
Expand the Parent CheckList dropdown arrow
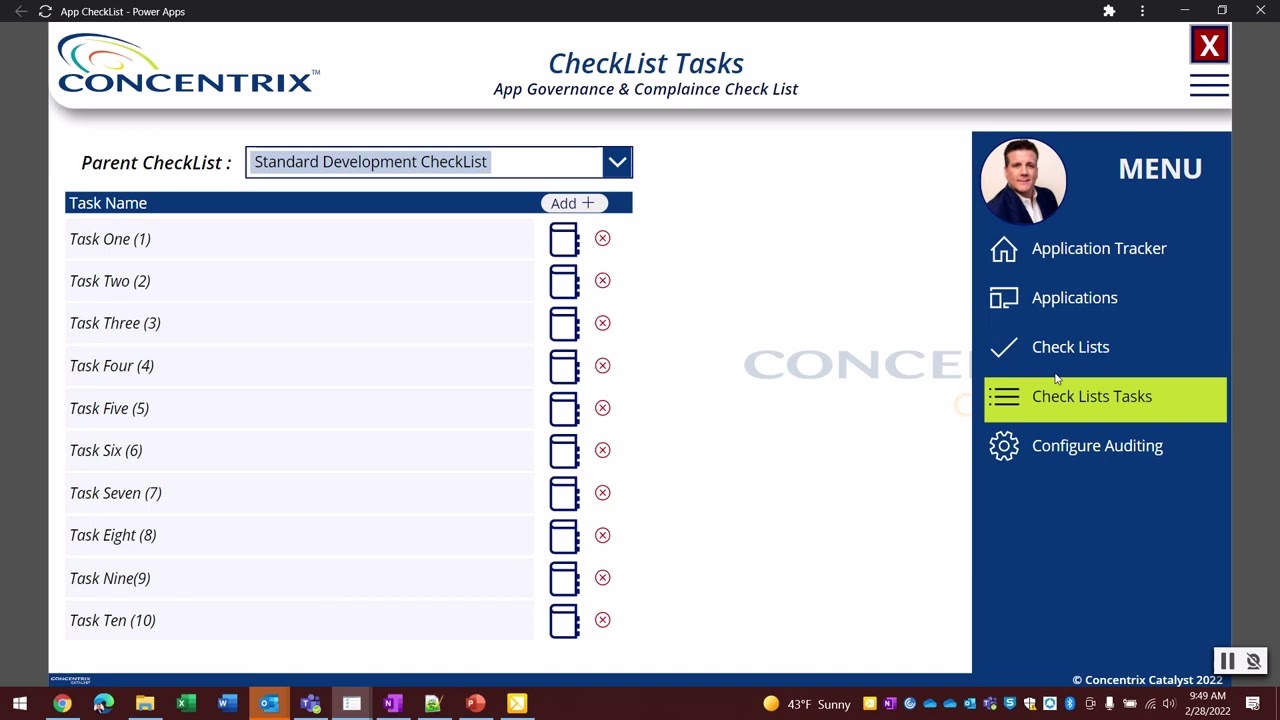pos(617,162)
